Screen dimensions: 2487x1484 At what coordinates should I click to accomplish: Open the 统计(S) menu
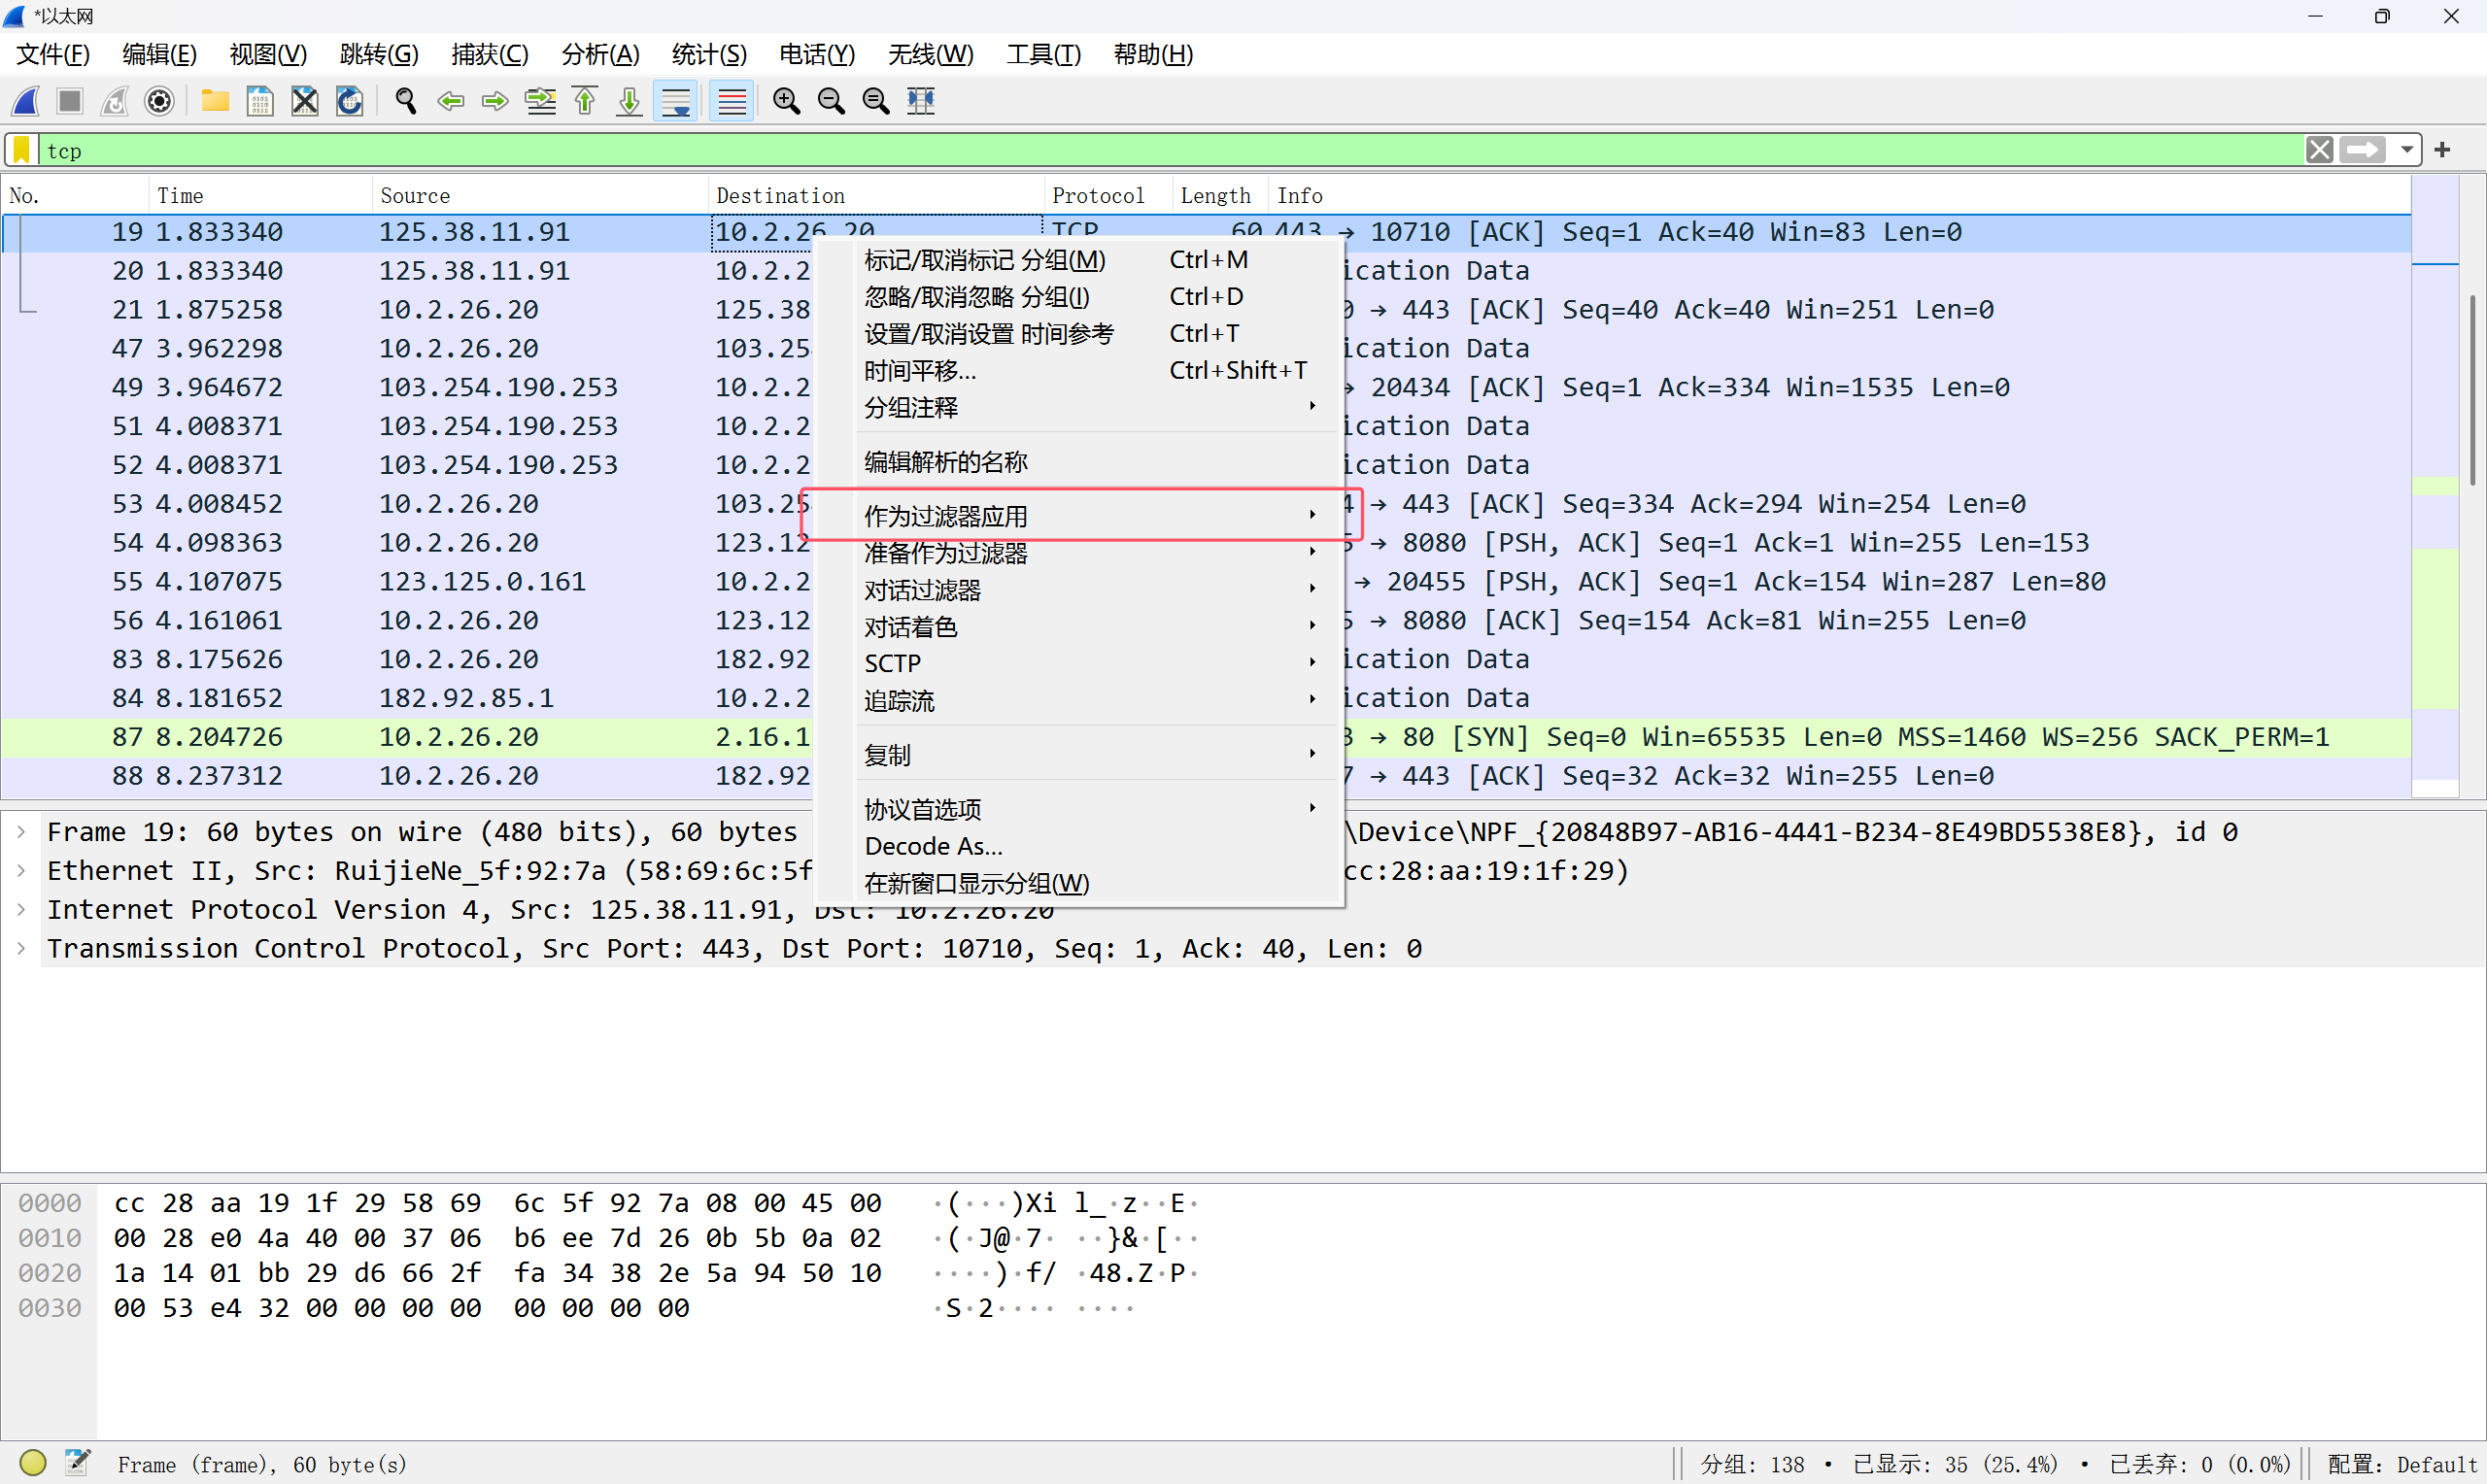[708, 54]
